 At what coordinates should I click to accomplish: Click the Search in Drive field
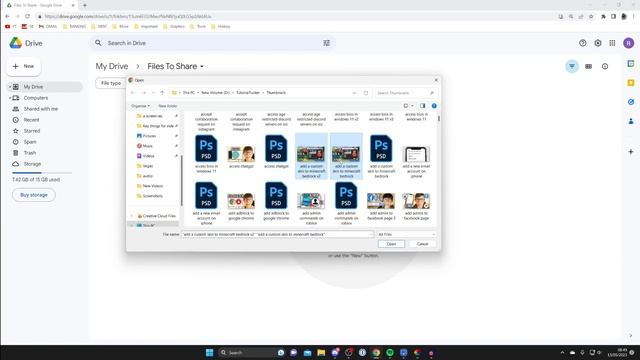point(212,43)
